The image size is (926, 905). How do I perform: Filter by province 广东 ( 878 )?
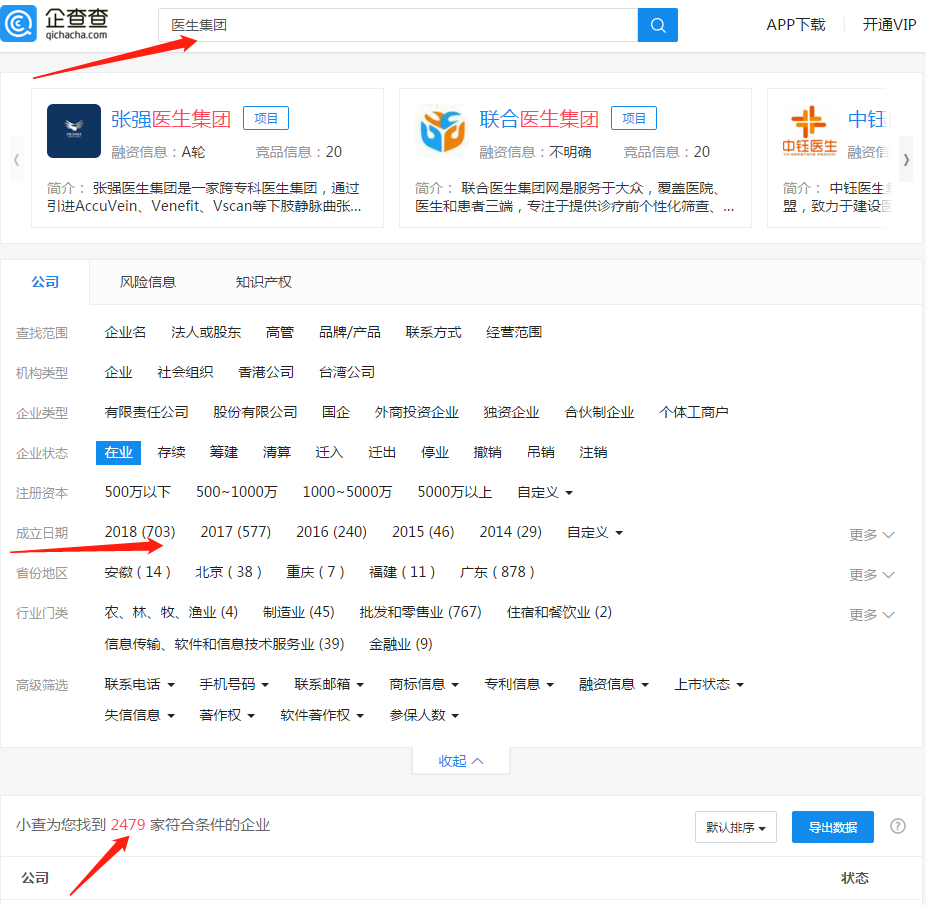(497, 572)
